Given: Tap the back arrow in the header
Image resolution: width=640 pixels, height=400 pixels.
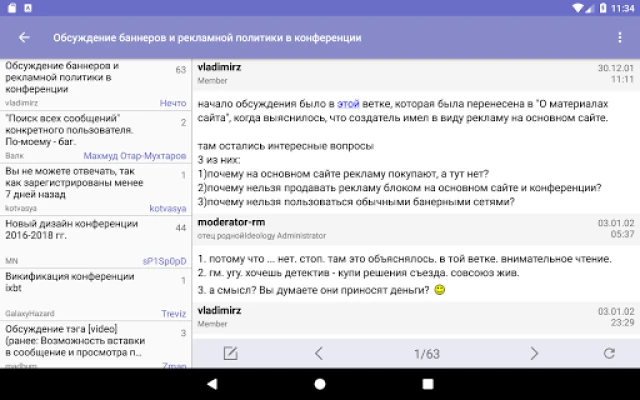Looking at the screenshot, I should coord(24,38).
